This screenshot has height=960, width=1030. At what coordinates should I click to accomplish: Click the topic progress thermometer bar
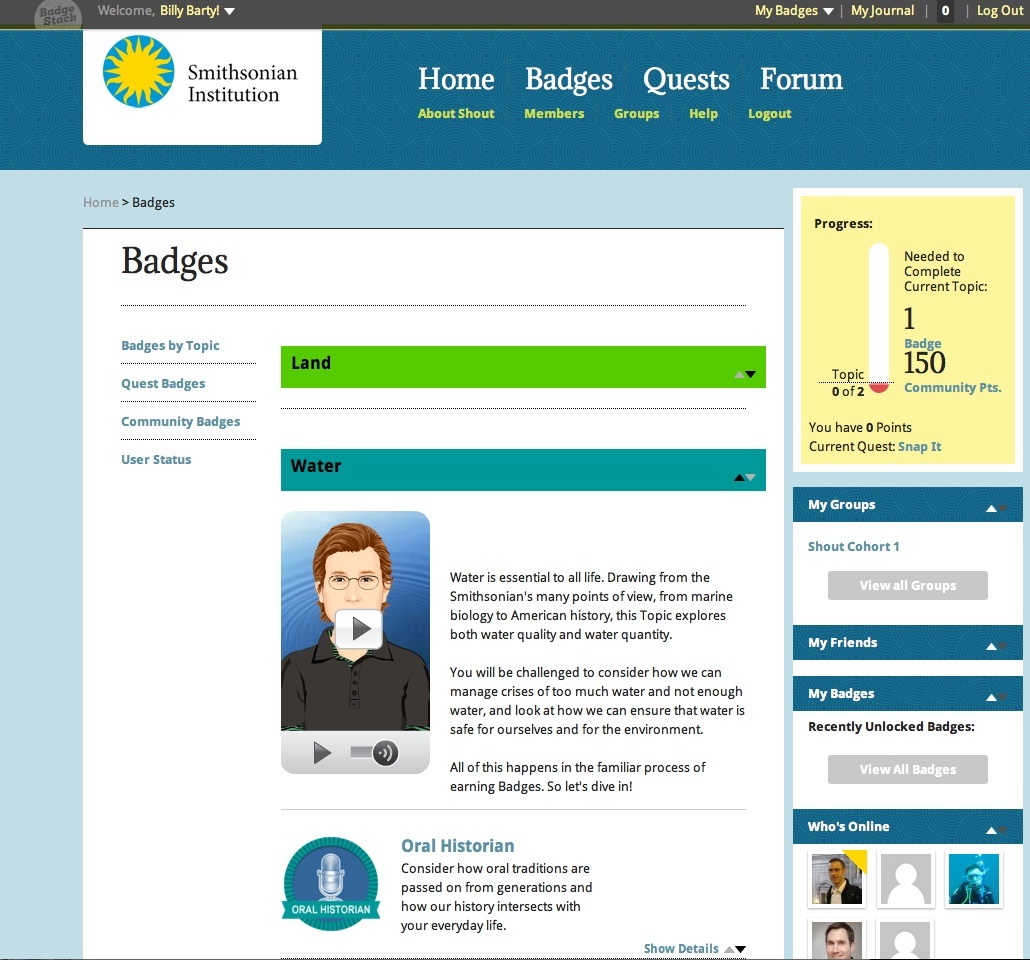pos(879,318)
